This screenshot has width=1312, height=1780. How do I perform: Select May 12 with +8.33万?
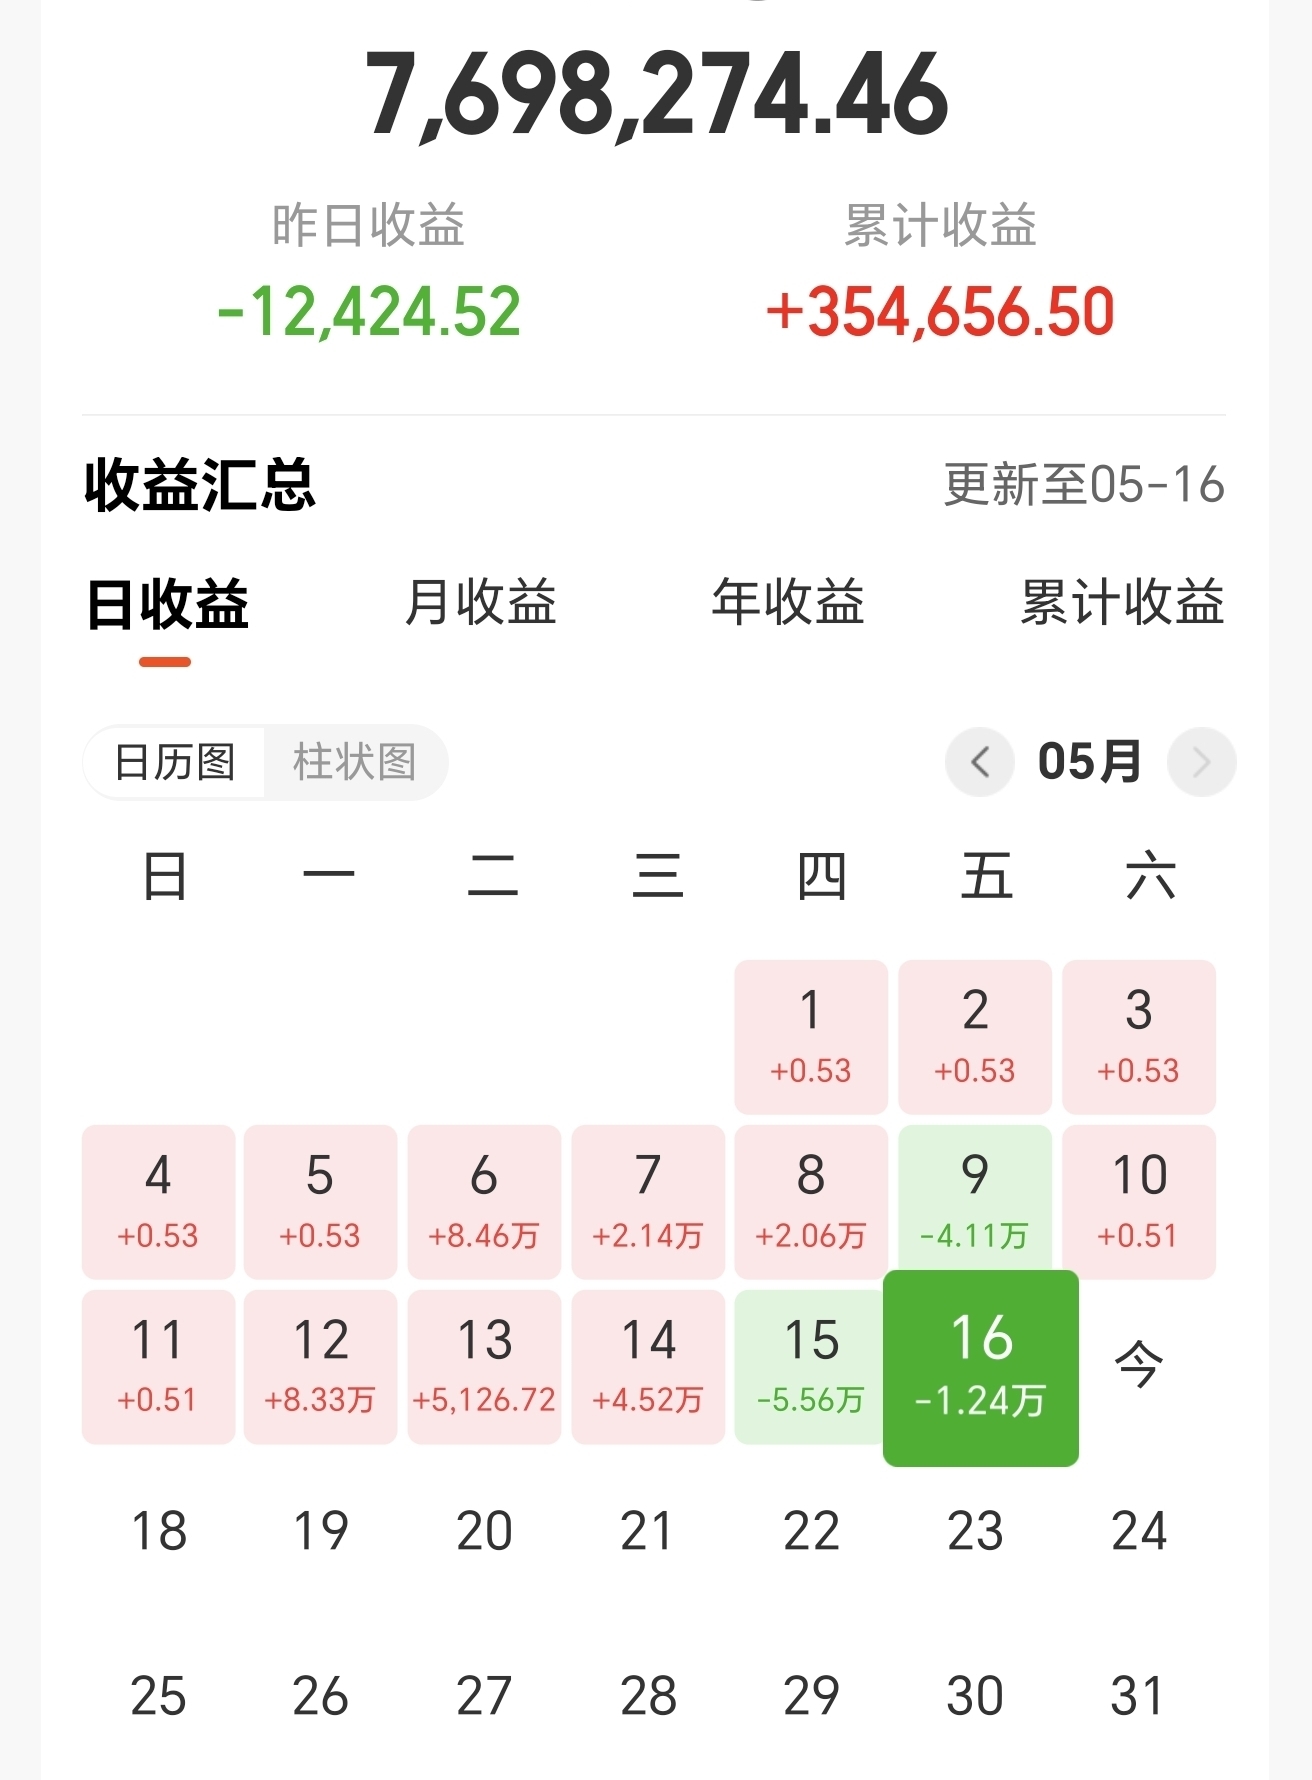320,1367
